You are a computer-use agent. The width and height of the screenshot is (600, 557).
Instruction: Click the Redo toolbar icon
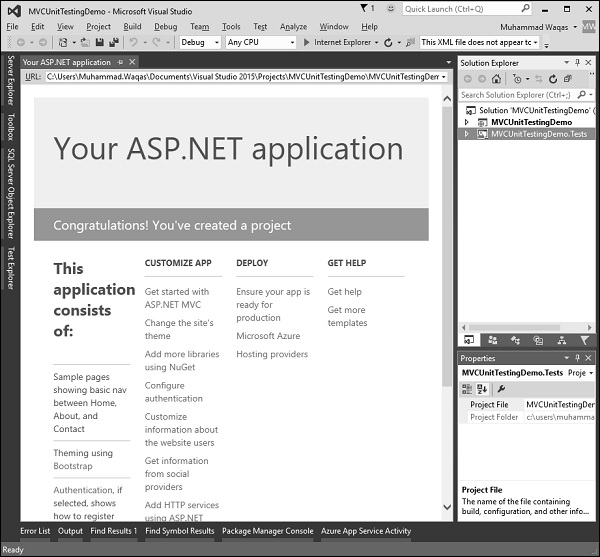coord(157,42)
